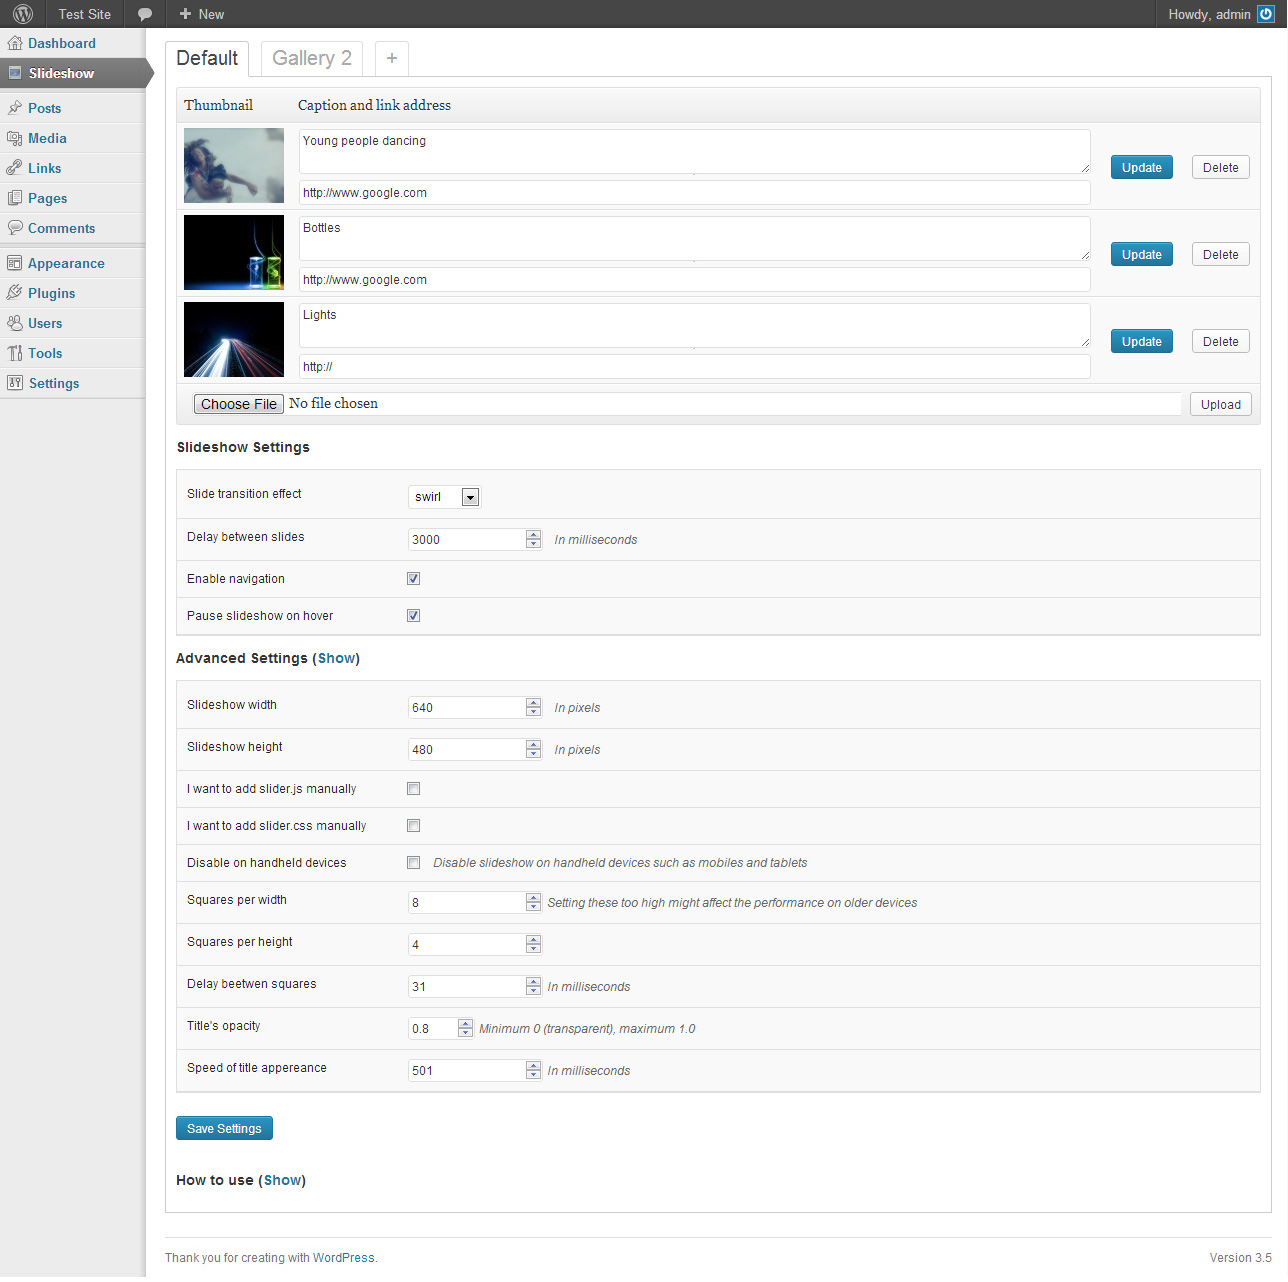Click the Lights slide thumbnail
This screenshot has height=1282, width=1288.
234,340
